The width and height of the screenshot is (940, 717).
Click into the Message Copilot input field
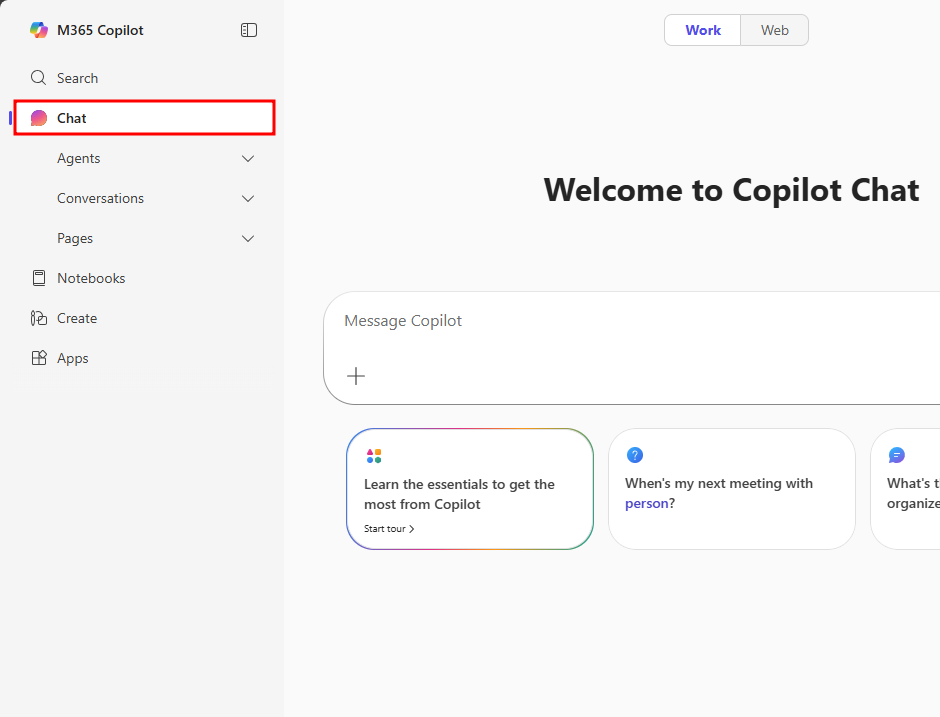(x=600, y=321)
